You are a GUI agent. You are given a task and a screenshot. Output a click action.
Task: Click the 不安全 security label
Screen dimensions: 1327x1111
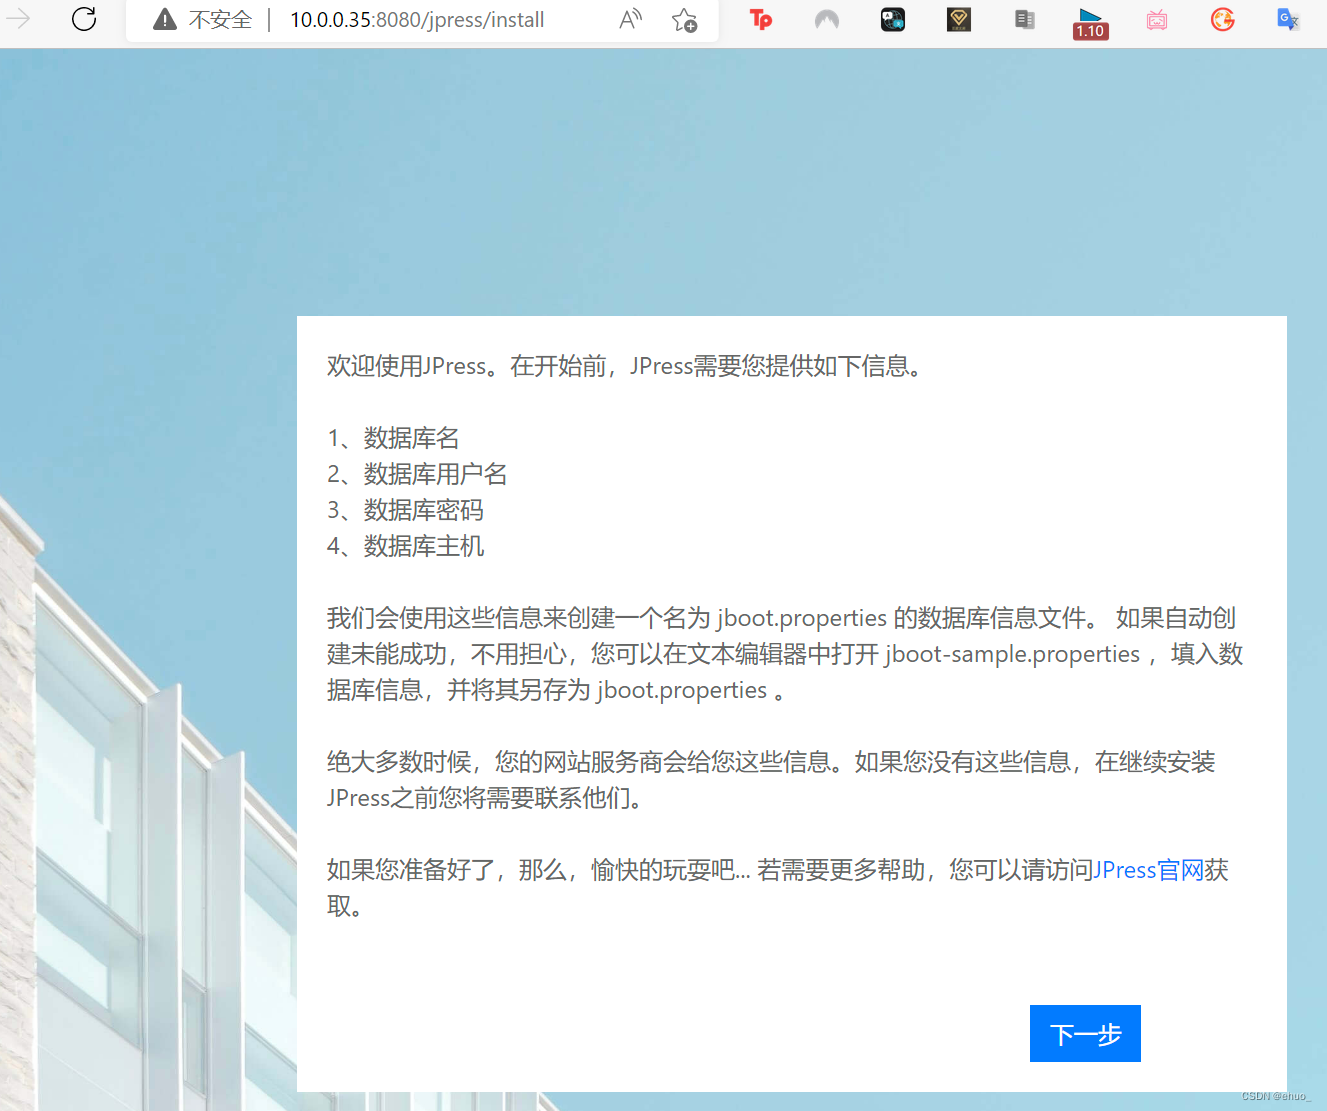tap(221, 20)
